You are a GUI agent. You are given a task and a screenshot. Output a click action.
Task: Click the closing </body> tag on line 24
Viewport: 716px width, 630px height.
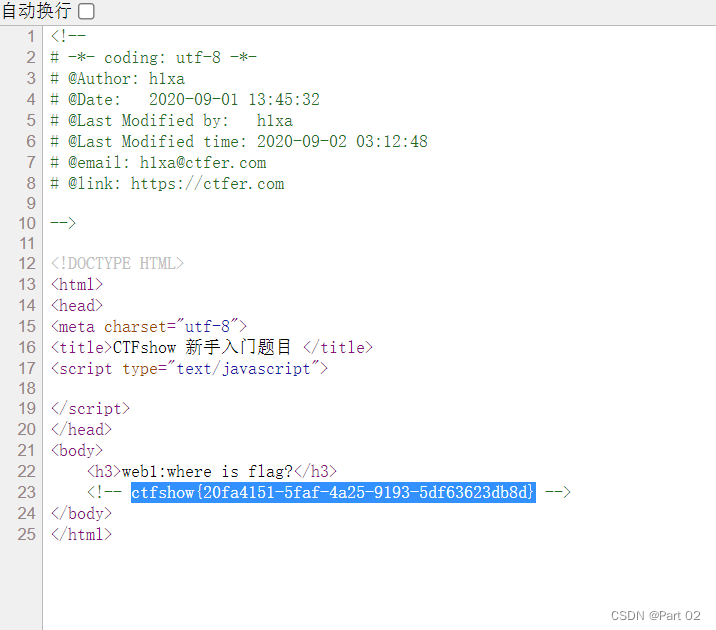point(81,513)
